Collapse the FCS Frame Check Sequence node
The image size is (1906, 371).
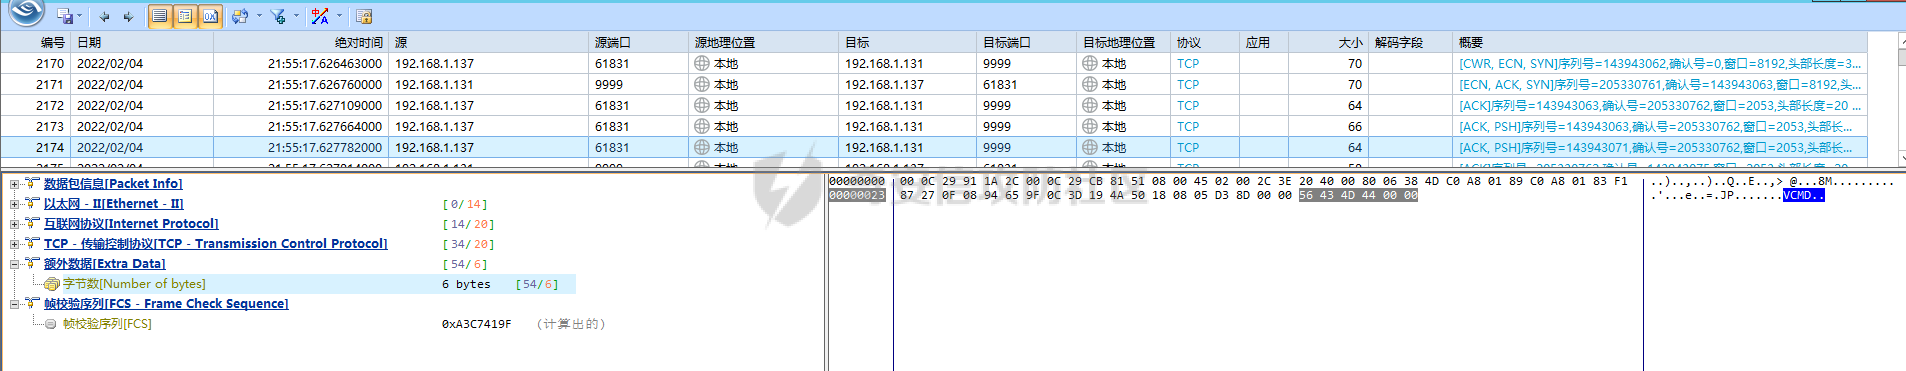pos(14,304)
